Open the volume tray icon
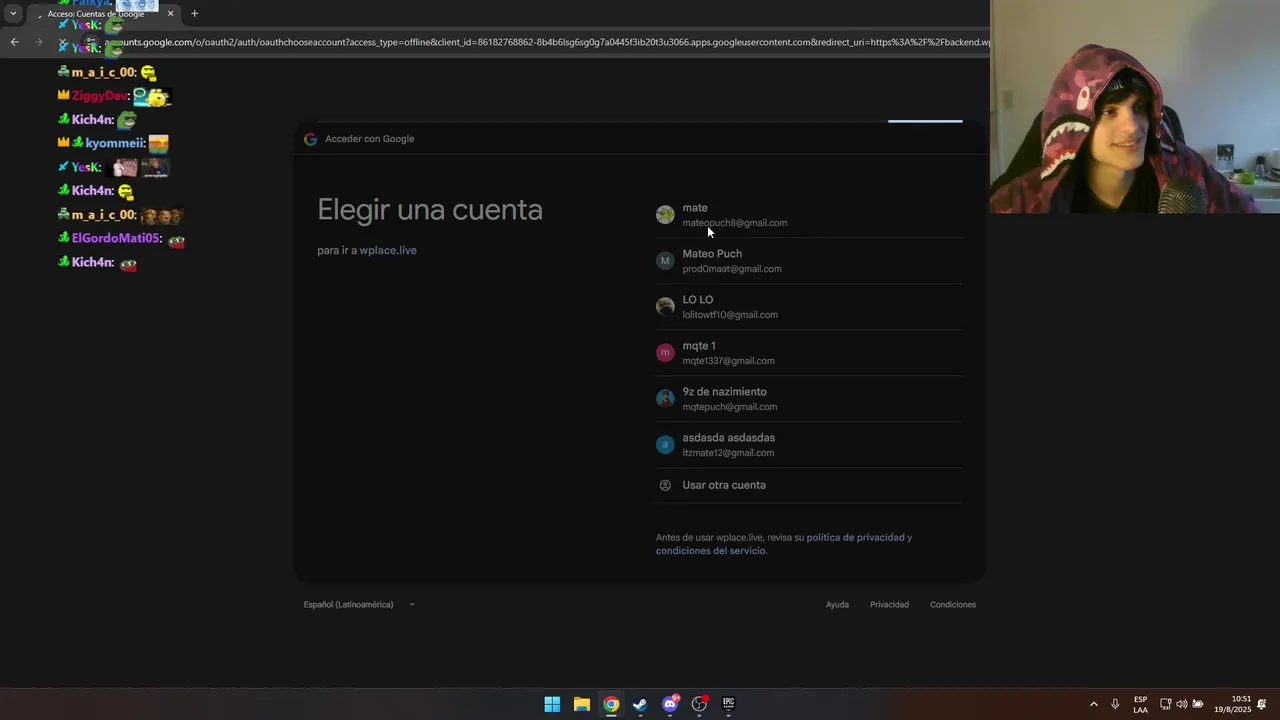The height and width of the screenshot is (720, 1280). [x=1181, y=704]
